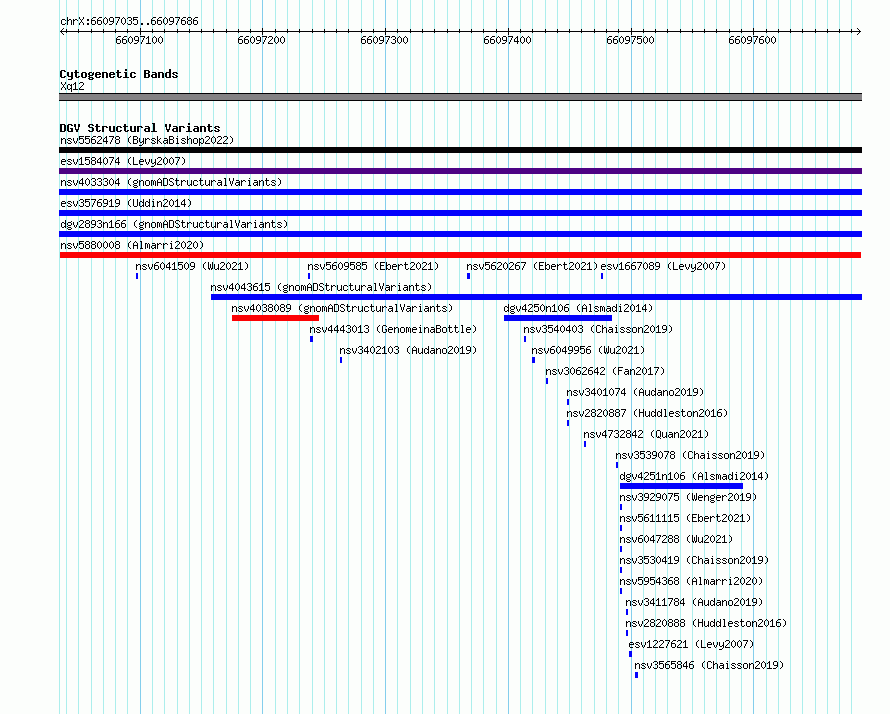Click the chrX:66097035..66097686 coordinate label

pos(129,22)
